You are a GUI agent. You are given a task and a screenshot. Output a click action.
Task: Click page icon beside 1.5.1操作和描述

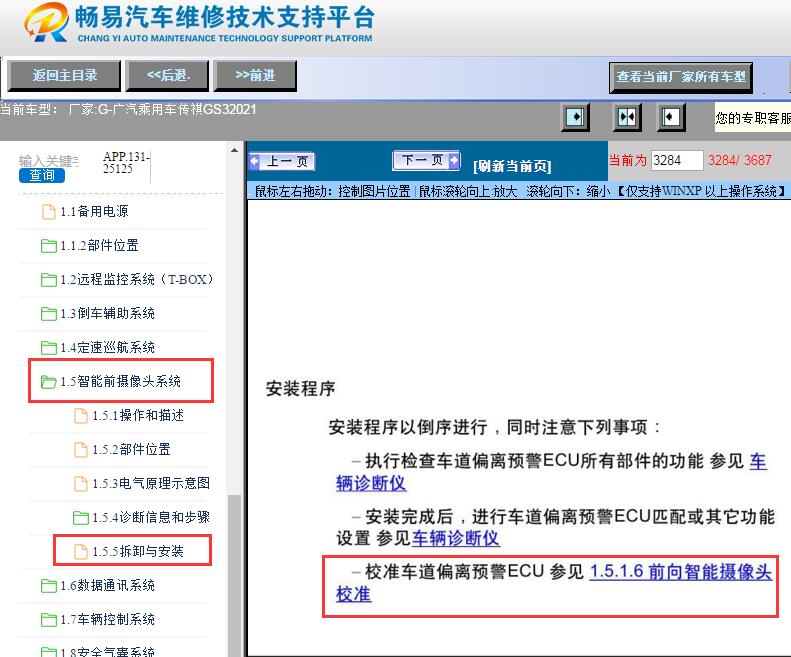point(81,416)
